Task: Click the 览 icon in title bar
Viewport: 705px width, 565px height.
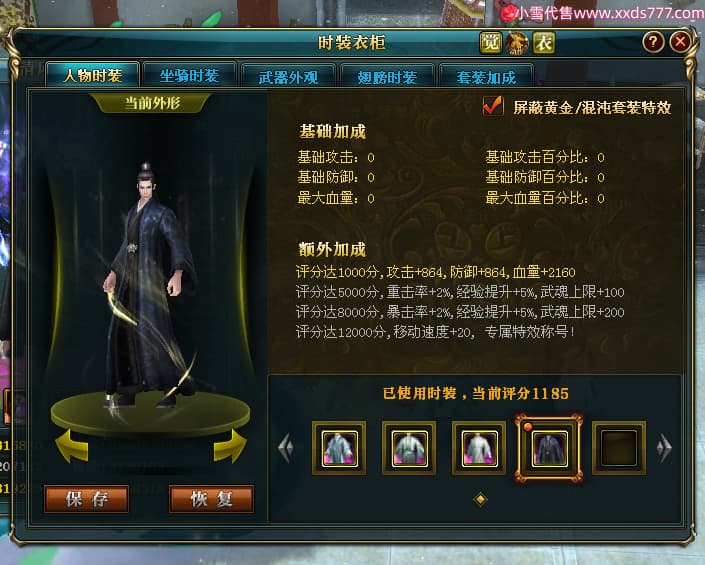Action: coord(490,43)
